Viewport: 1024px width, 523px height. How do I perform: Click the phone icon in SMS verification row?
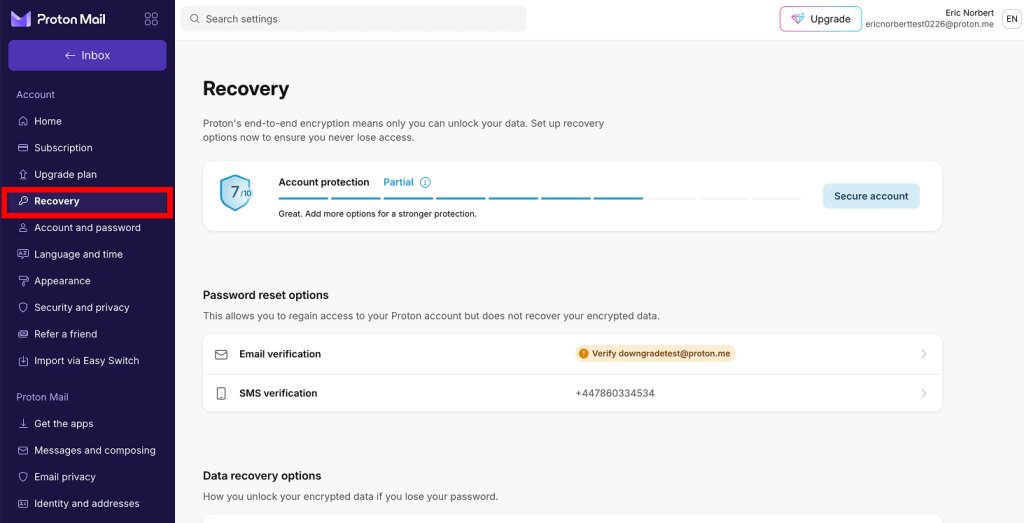tap(221, 393)
